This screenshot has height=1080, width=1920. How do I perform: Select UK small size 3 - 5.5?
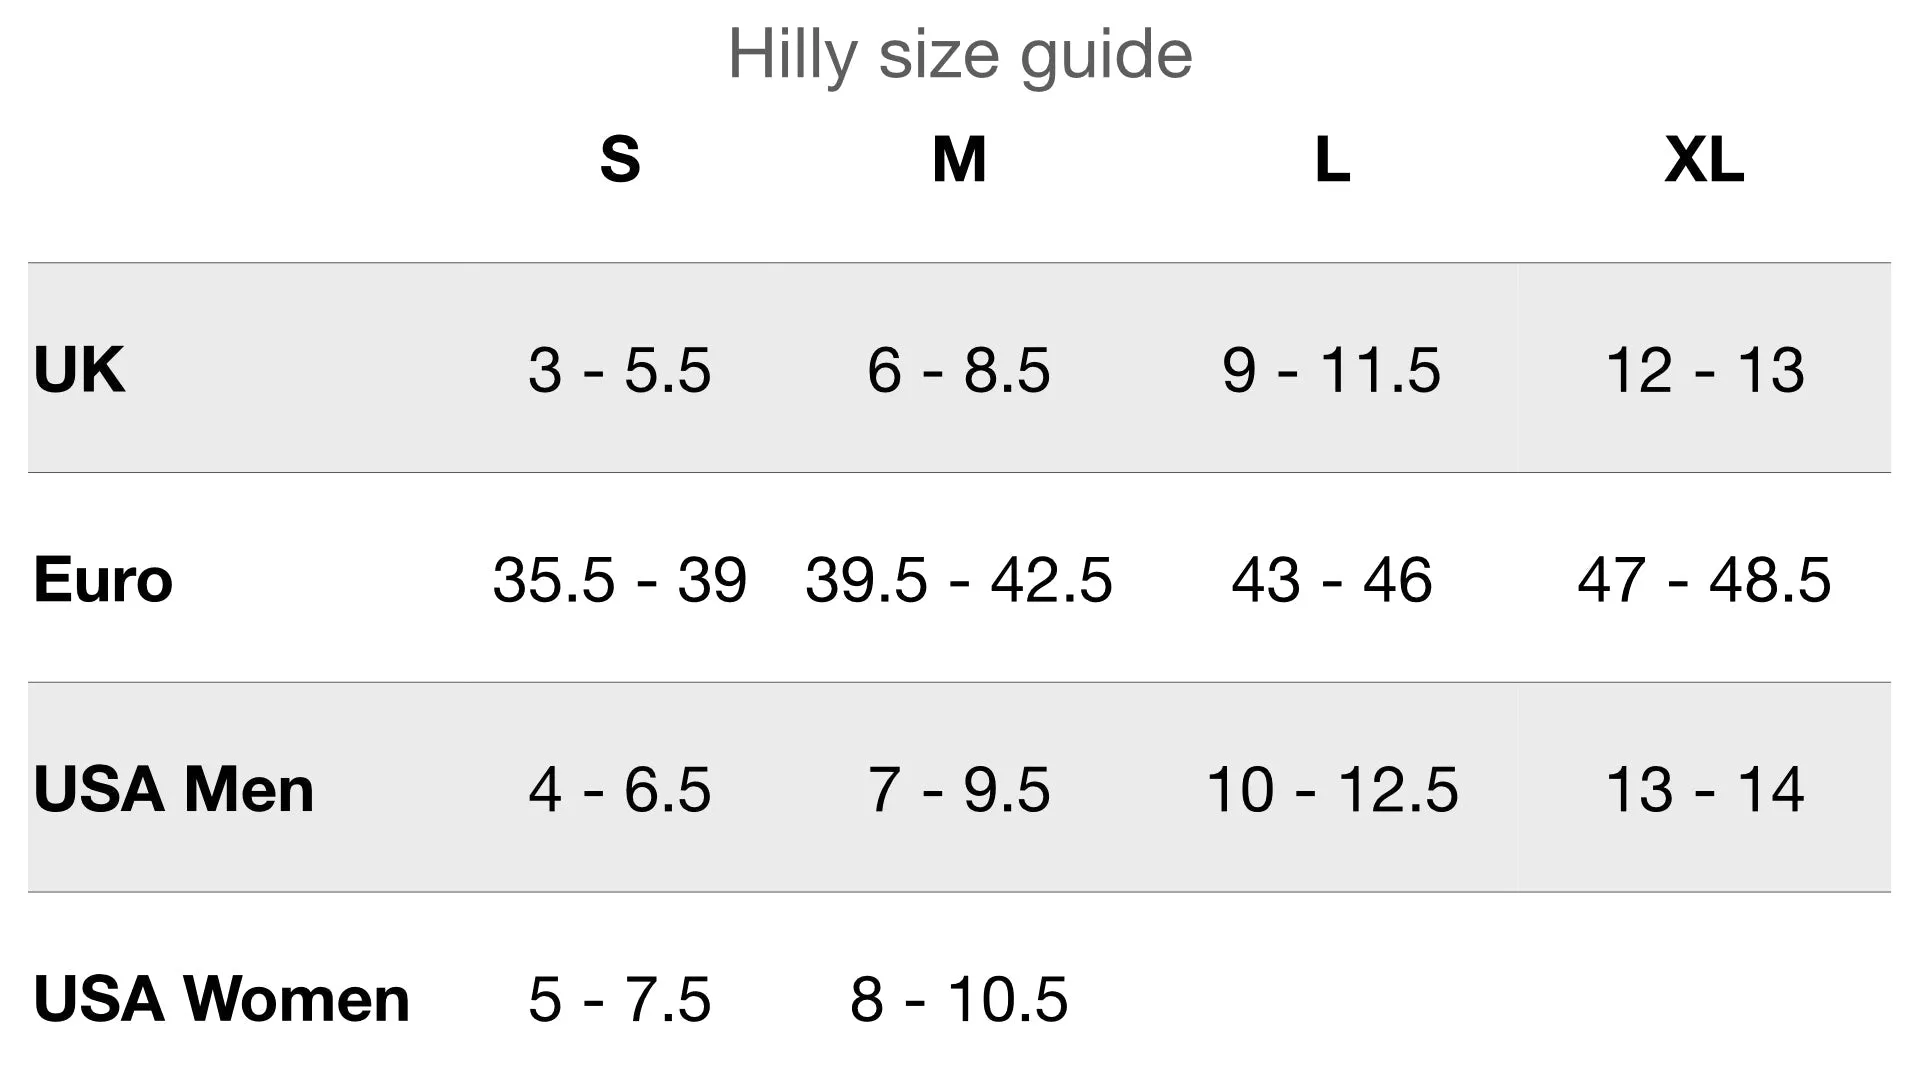620,370
